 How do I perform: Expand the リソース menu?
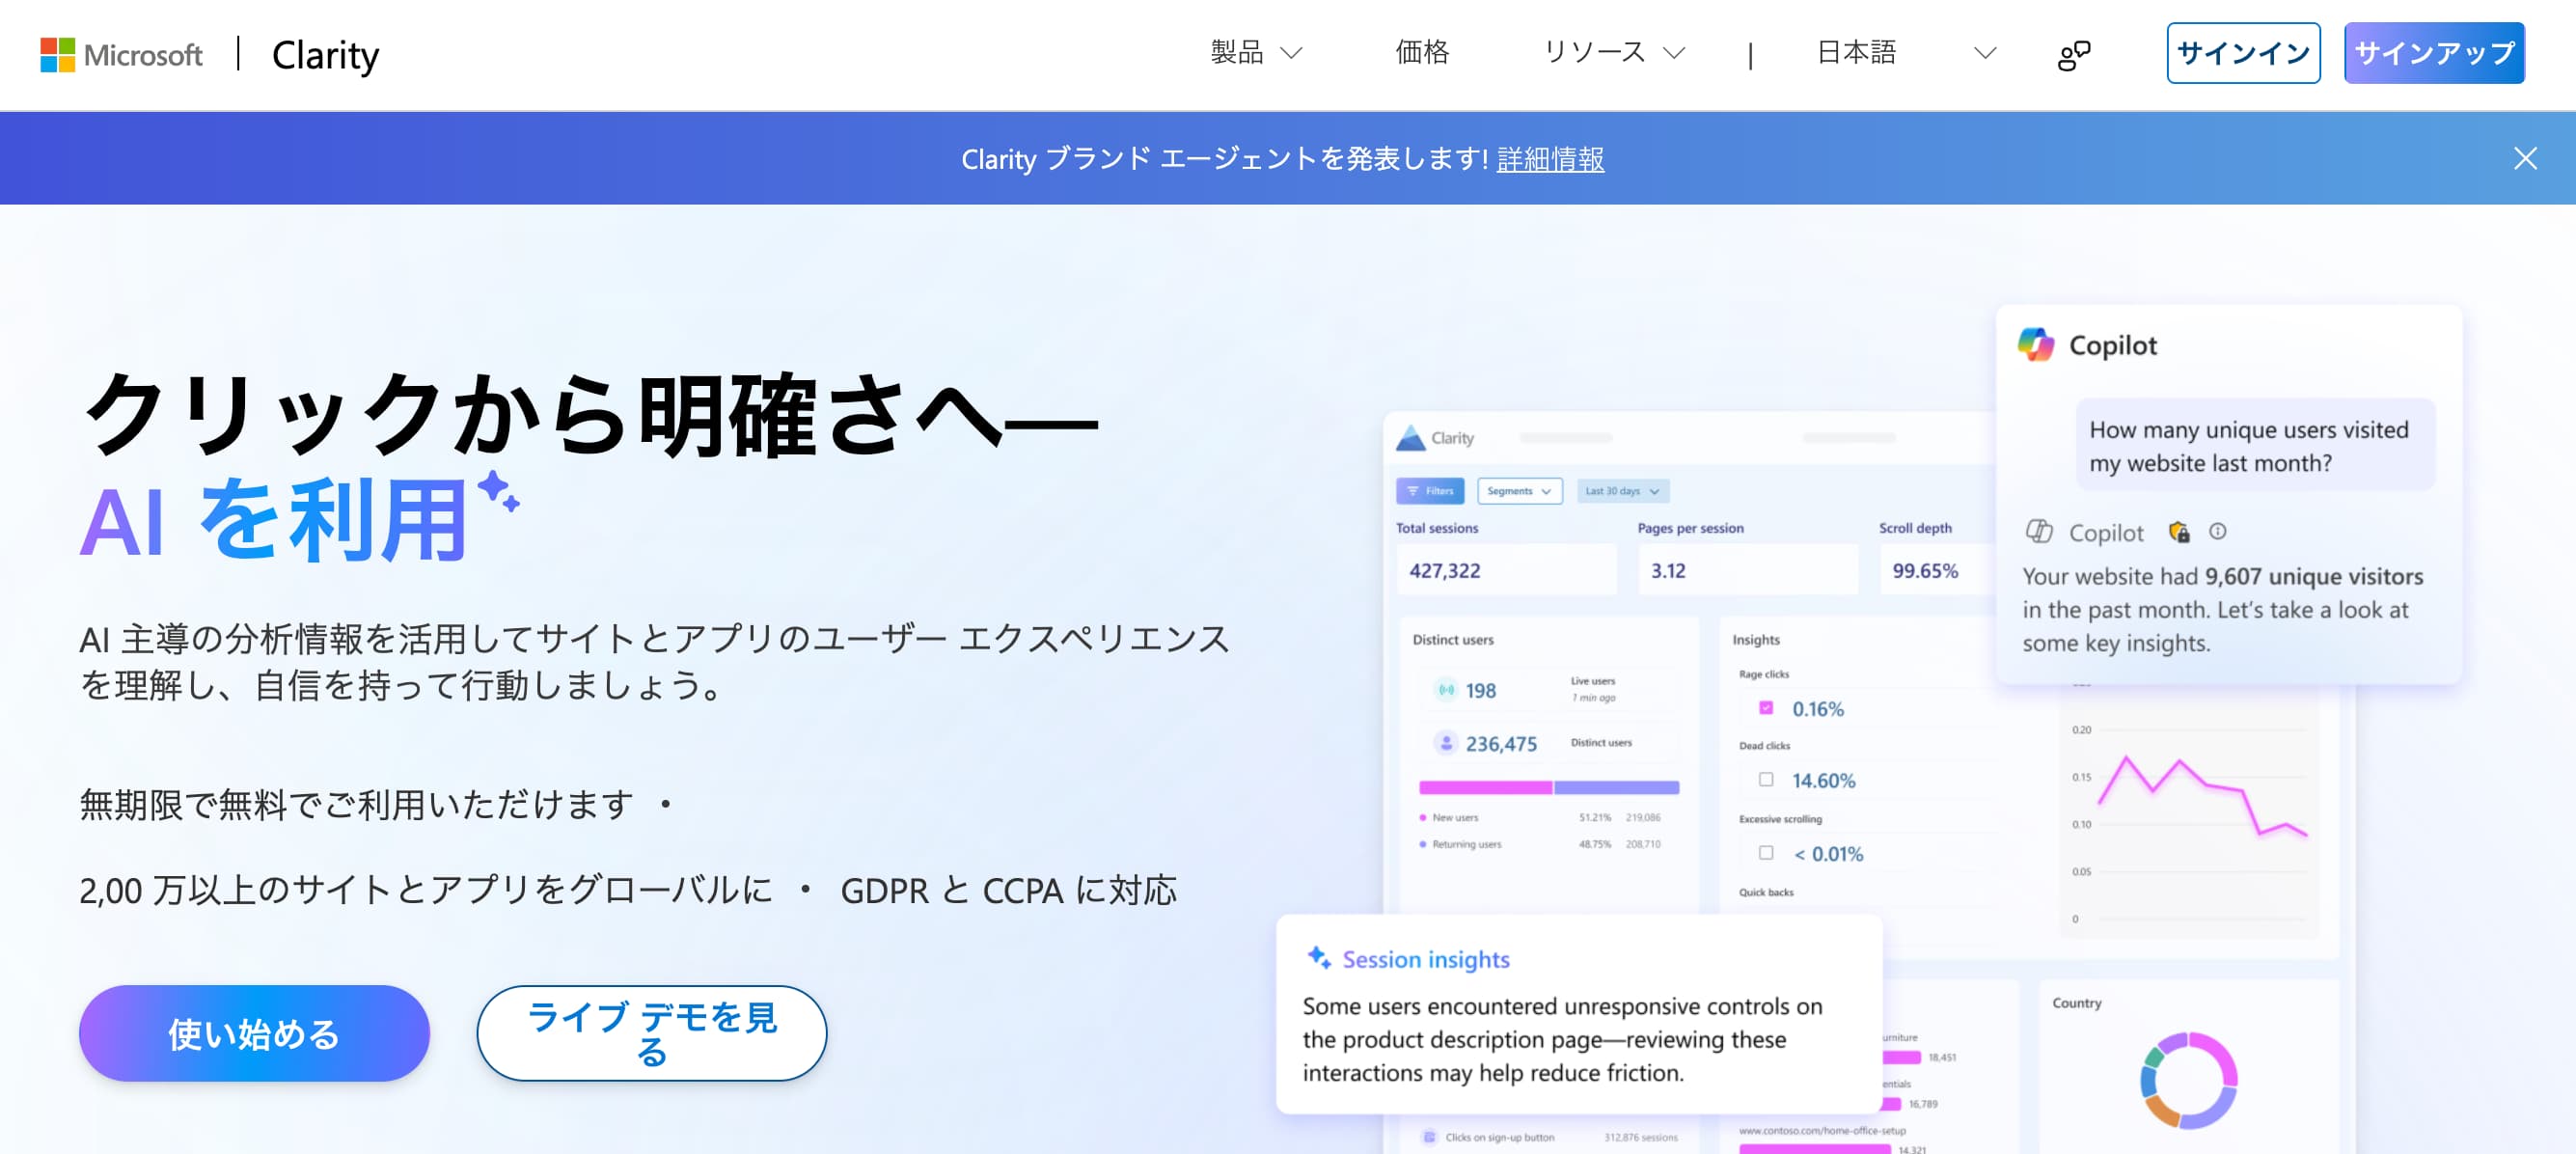click(x=1615, y=52)
